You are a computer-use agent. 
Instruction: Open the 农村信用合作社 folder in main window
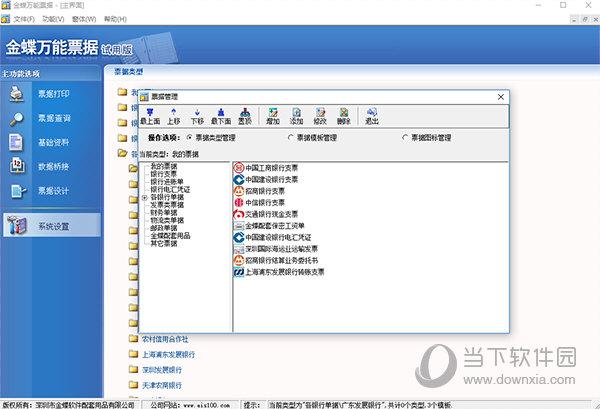click(165, 339)
